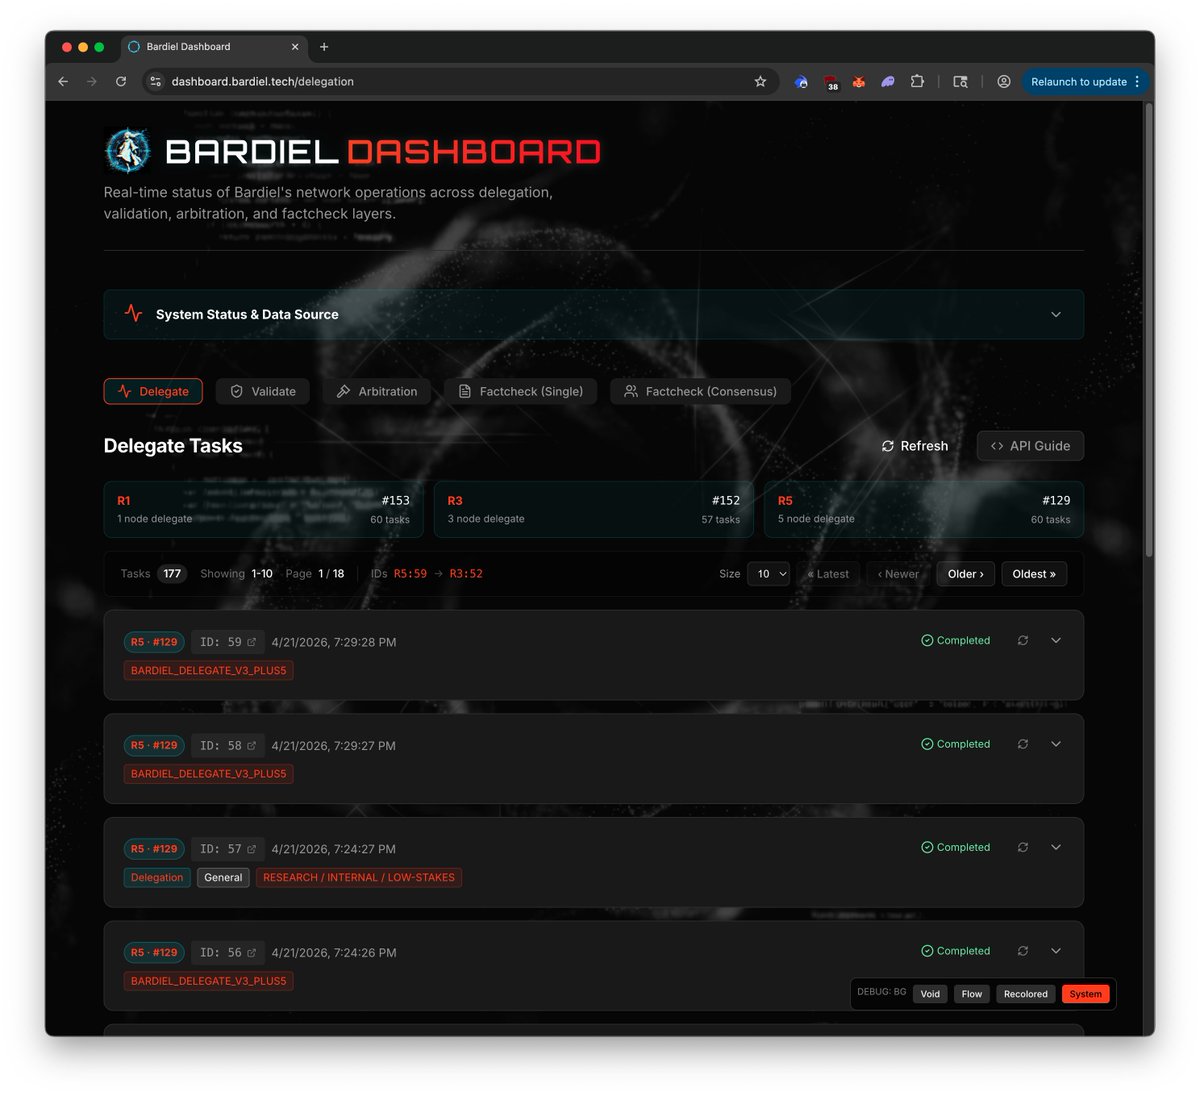Click the blue extension icon beside the star
1200x1096 pixels.
(x=801, y=82)
